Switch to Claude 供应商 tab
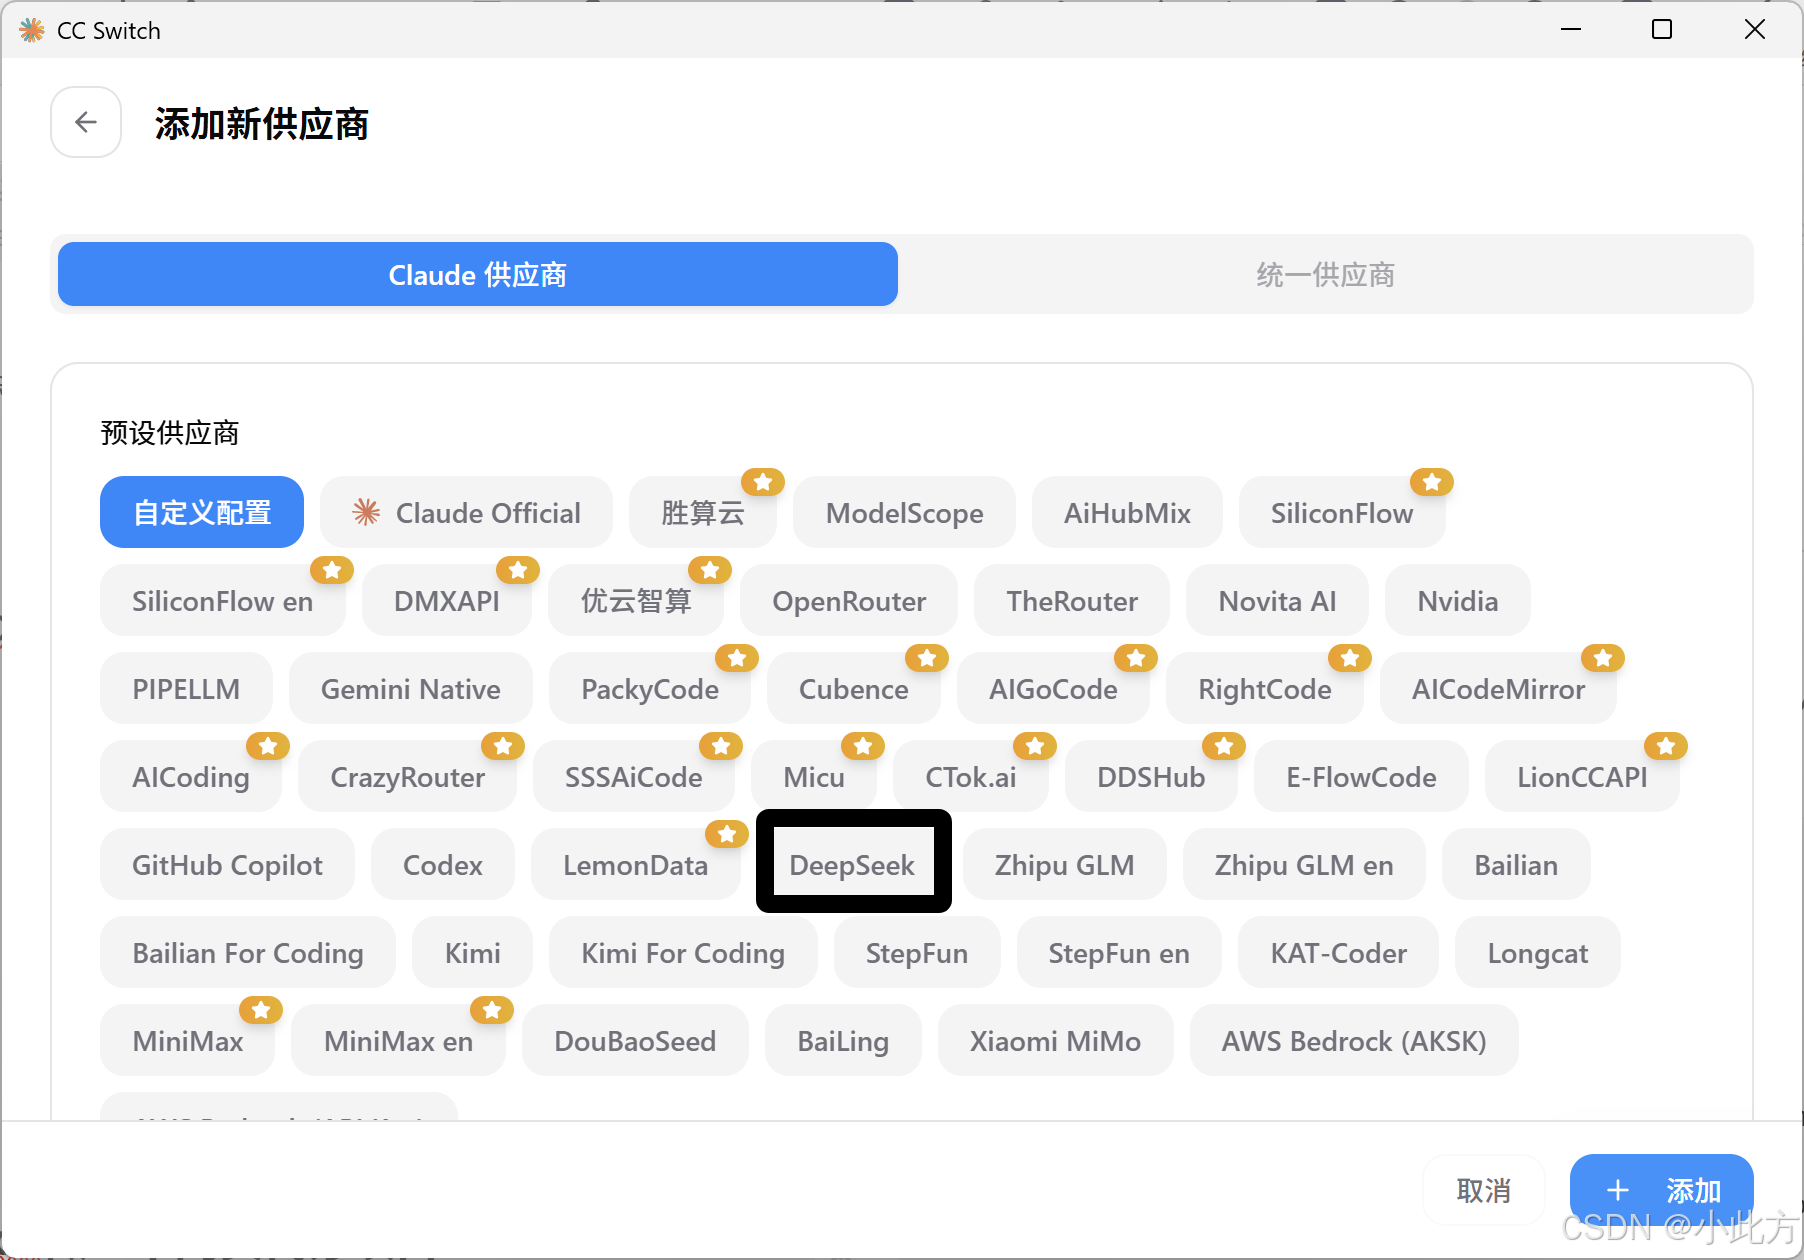 coord(478,274)
